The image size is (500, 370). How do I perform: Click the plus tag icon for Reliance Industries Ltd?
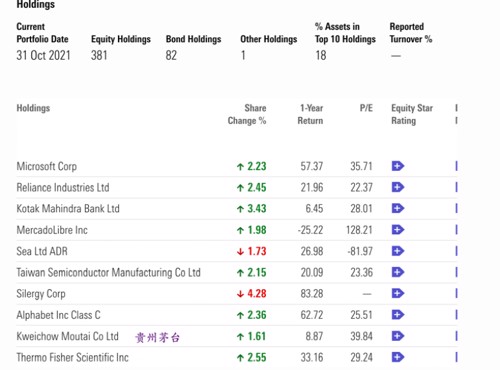coord(398,187)
